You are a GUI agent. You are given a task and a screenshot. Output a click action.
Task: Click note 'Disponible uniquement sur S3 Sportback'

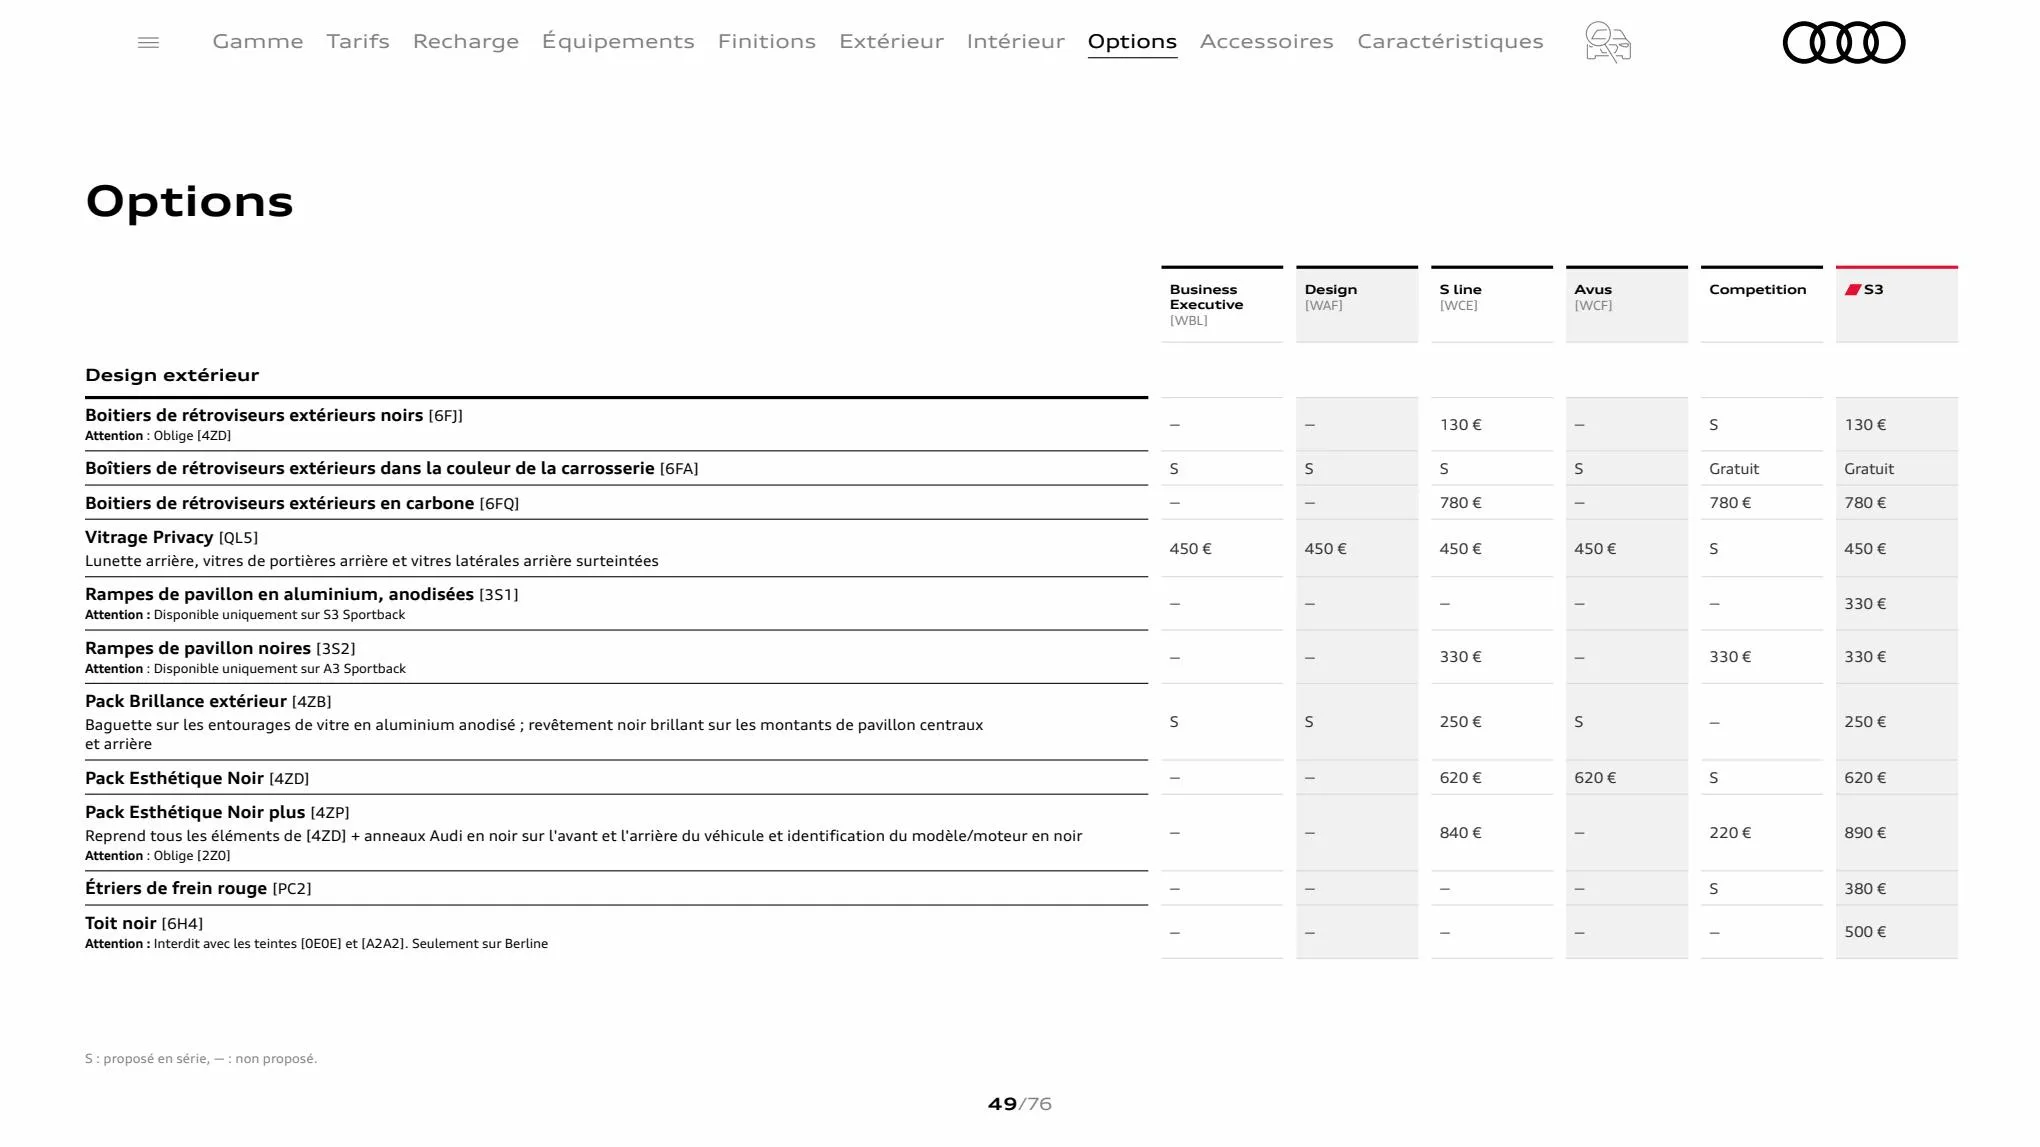click(279, 615)
